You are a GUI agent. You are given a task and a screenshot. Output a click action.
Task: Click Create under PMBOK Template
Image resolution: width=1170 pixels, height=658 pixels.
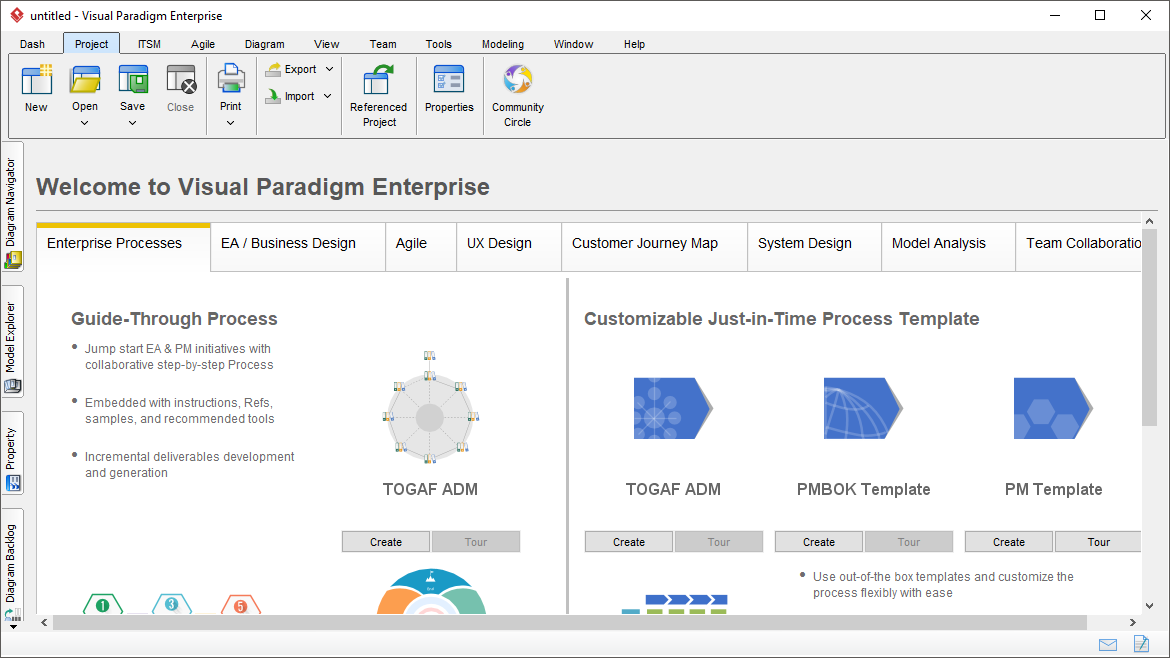pyautogui.click(x=819, y=542)
